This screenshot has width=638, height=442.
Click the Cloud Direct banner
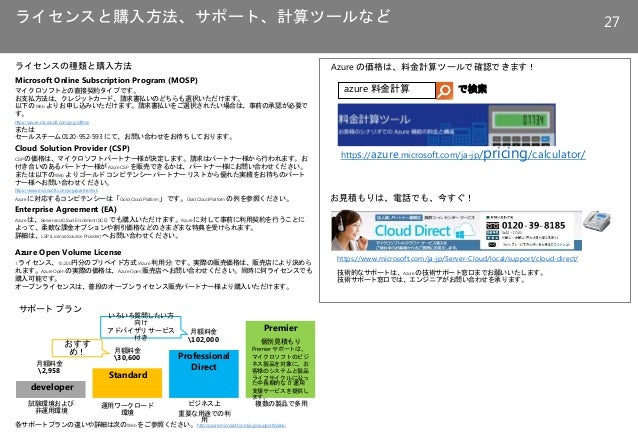click(x=456, y=230)
